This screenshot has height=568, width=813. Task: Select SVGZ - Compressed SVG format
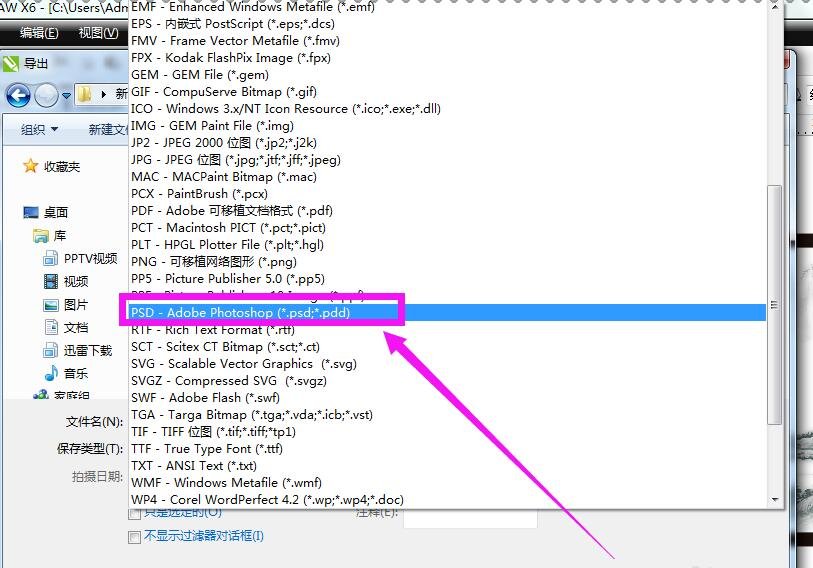point(447,381)
